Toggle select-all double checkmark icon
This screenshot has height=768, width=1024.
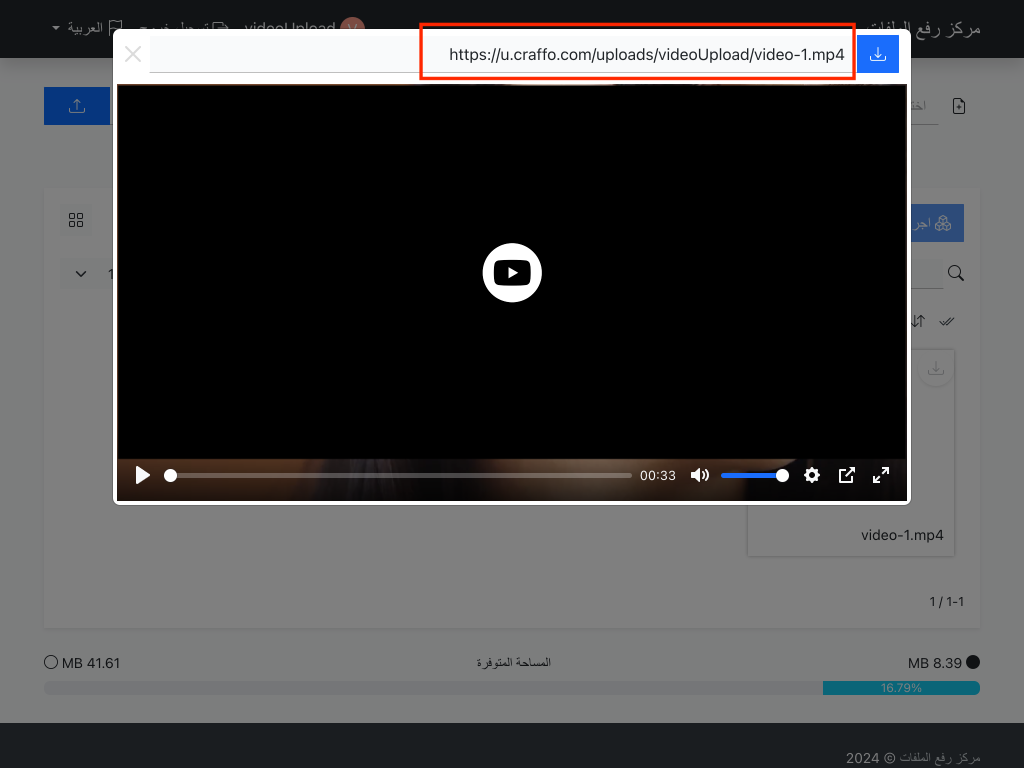(948, 321)
